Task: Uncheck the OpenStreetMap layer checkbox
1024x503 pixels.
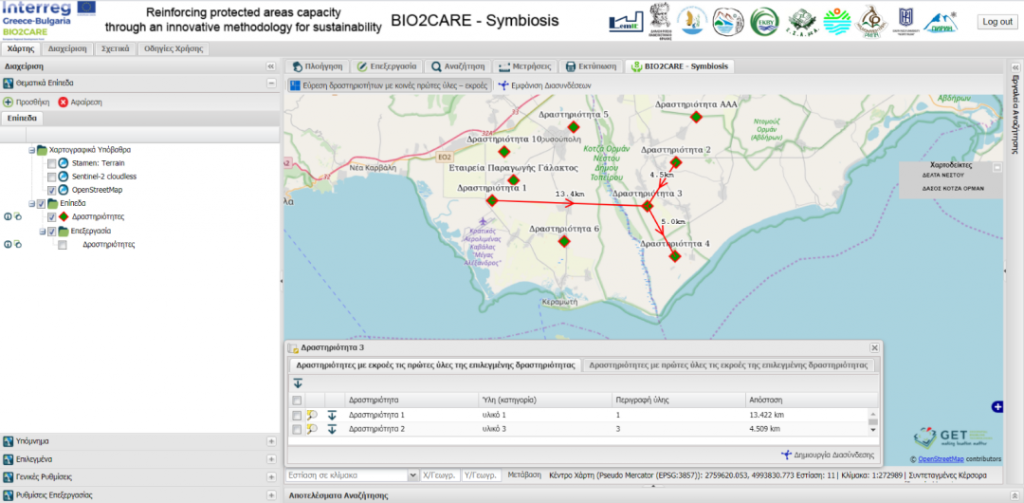Action: (52, 190)
